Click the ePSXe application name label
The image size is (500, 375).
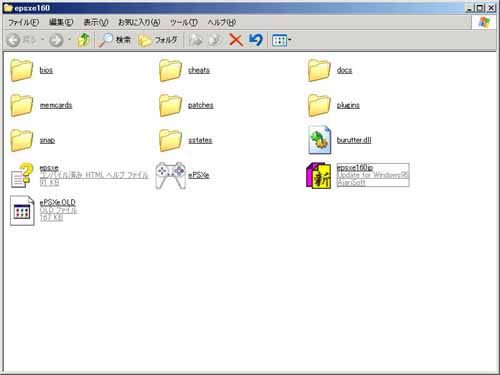[x=199, y=175]
